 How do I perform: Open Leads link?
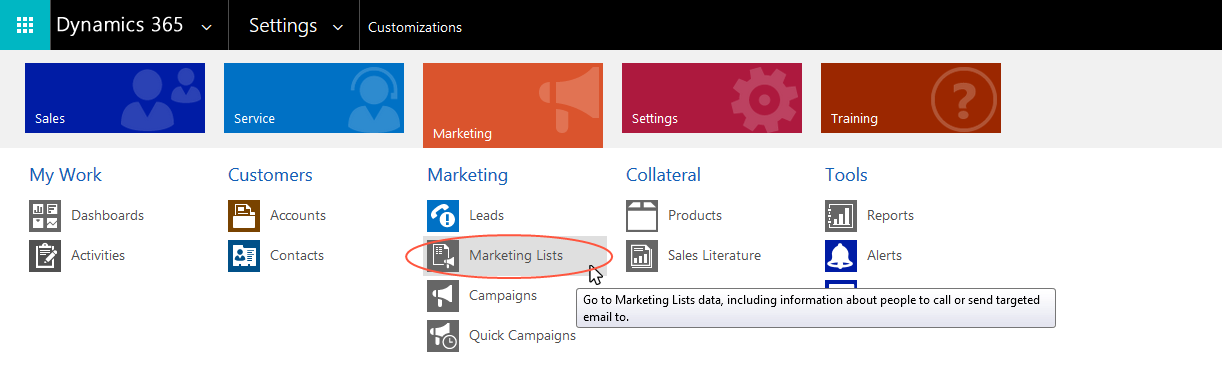coord(487,216)
